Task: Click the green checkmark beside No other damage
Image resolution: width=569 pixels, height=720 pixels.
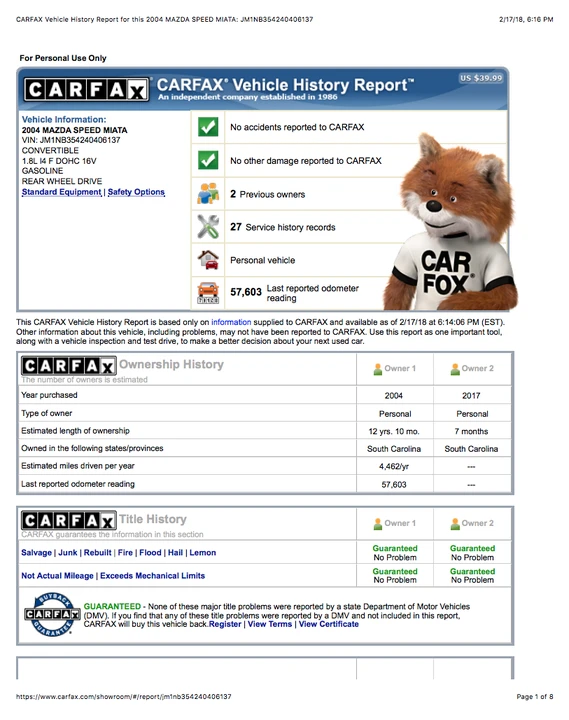Action: (x=208, y=160)
